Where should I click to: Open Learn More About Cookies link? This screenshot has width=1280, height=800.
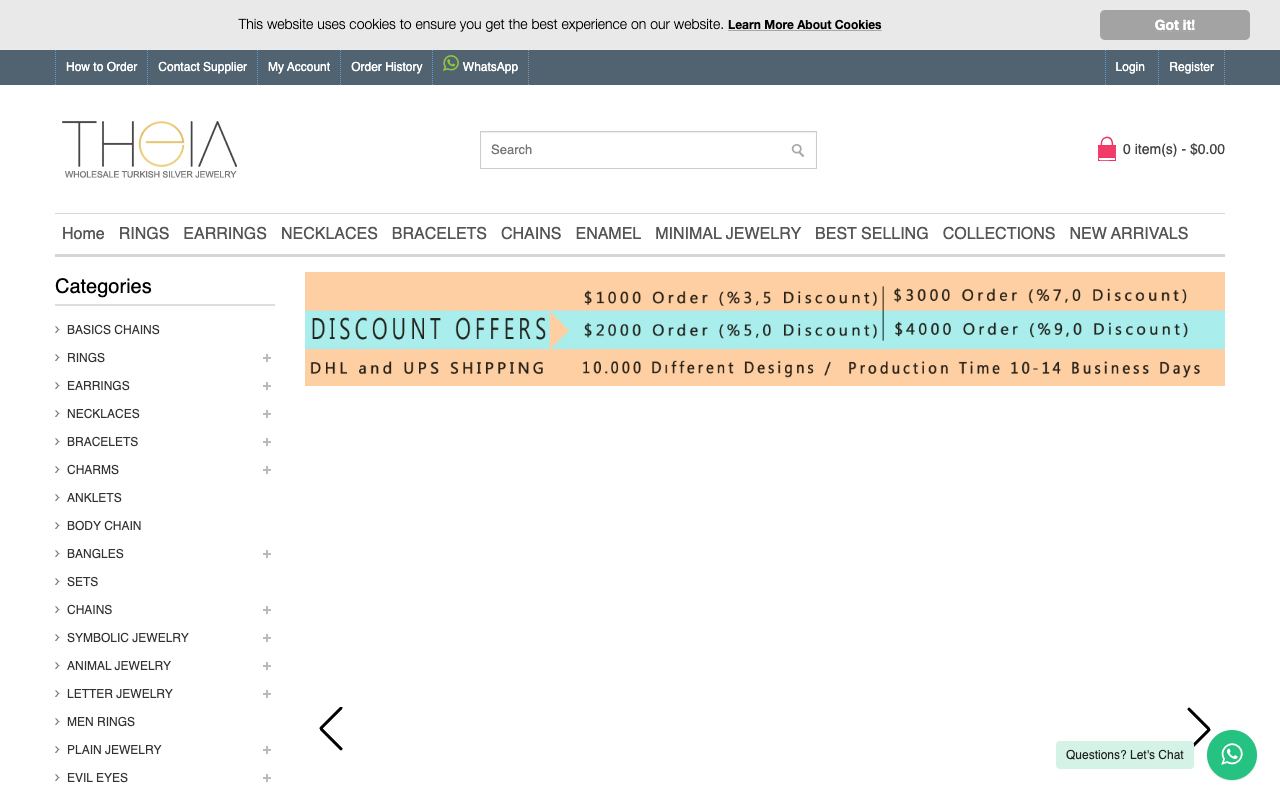[x=804, y=25]
